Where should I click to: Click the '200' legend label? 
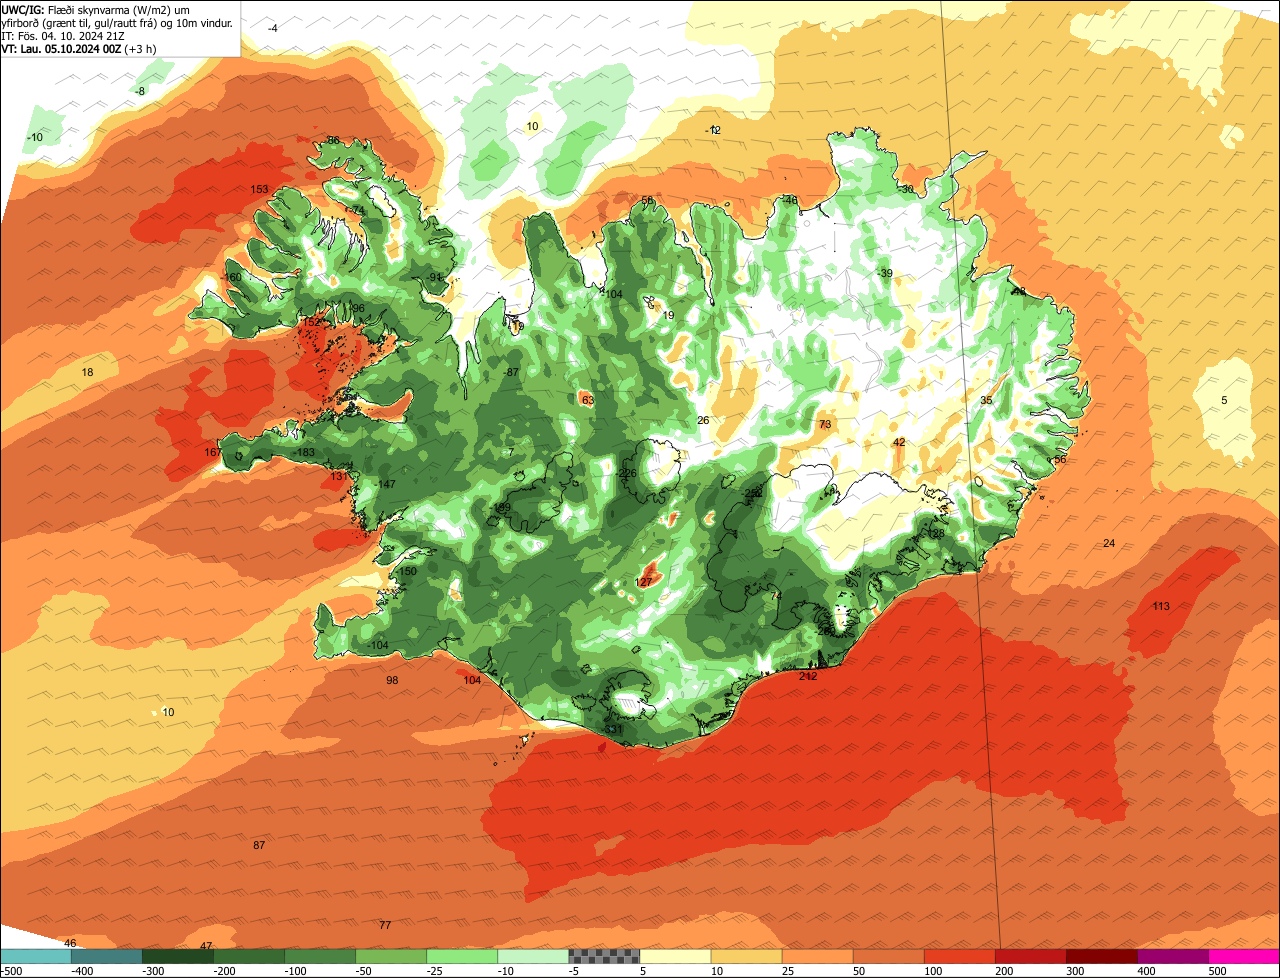[1005, 971]
